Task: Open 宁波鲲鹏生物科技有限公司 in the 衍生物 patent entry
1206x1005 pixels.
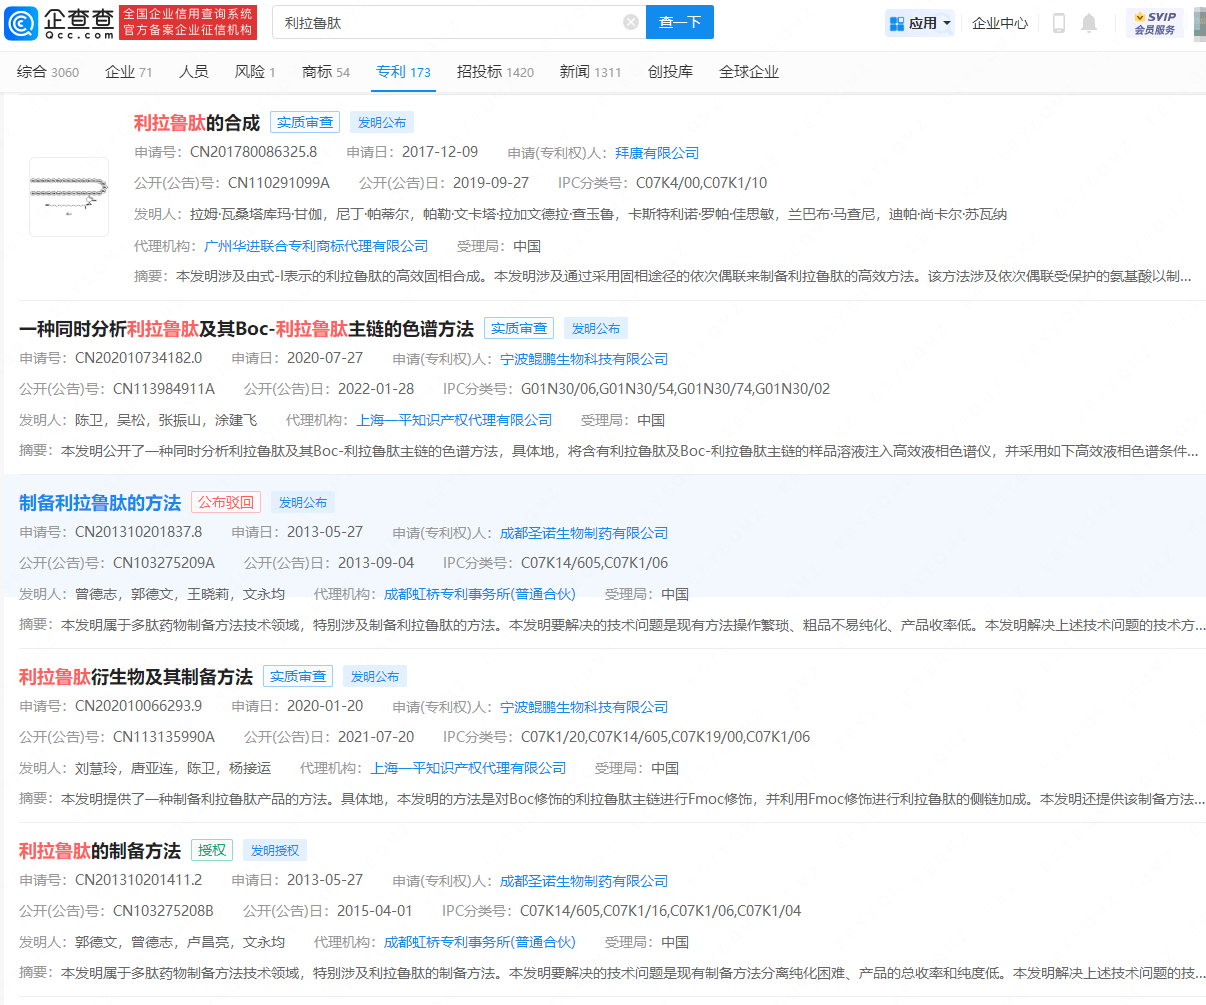Action: pyautogui.click(x=584, y=707)
